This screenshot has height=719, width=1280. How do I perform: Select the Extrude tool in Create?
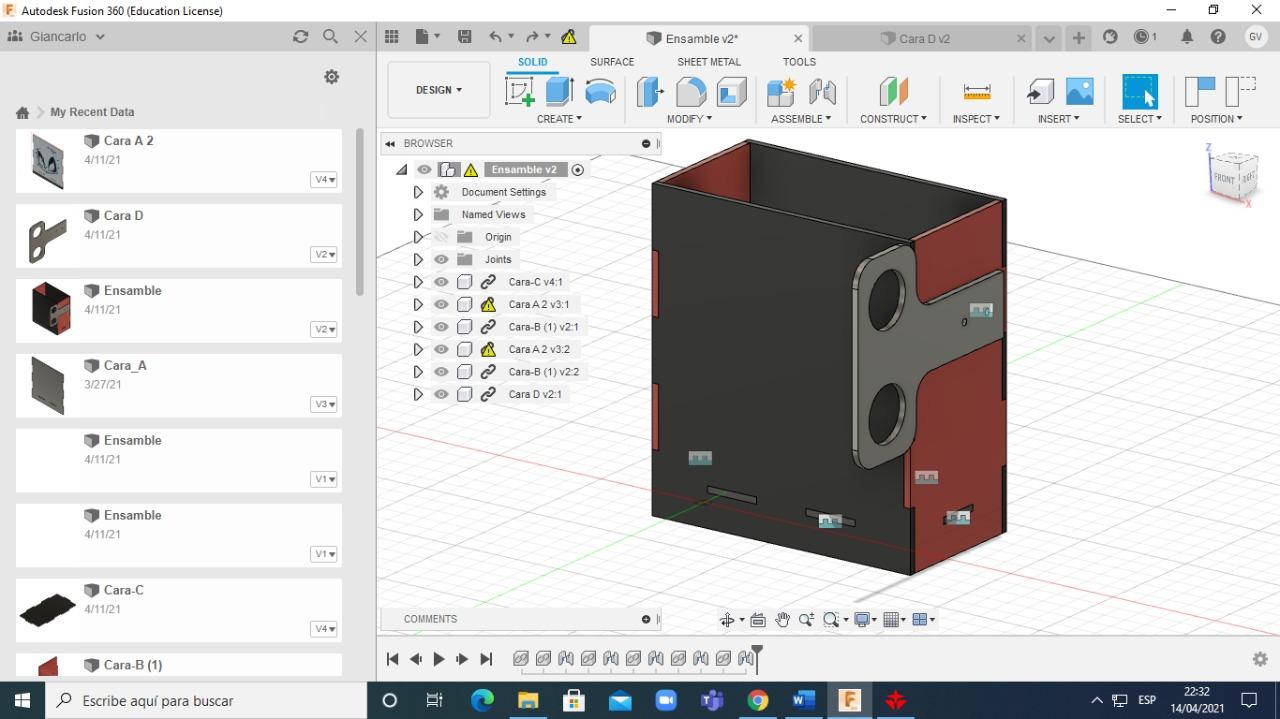559,92
